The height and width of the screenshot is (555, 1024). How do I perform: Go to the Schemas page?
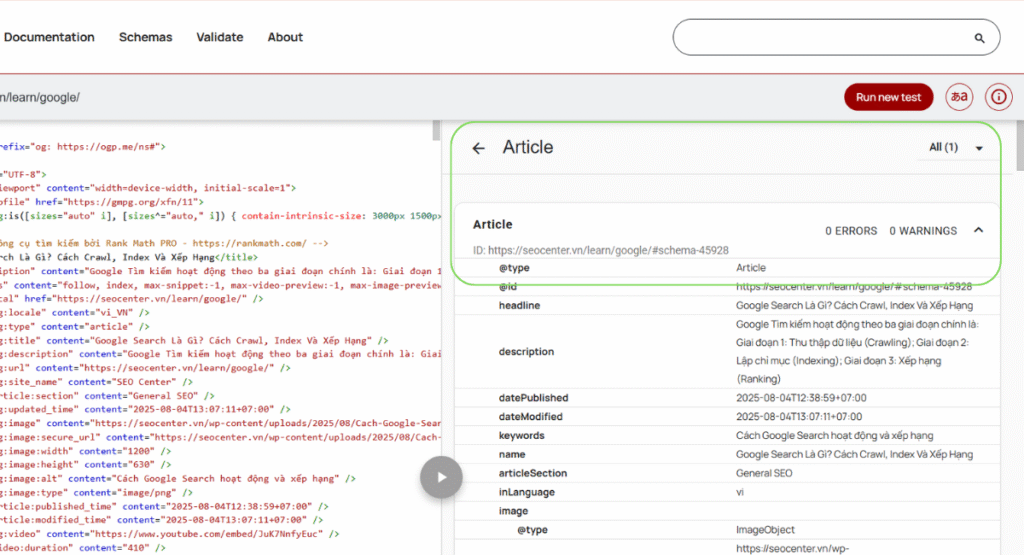coord(145,37)
